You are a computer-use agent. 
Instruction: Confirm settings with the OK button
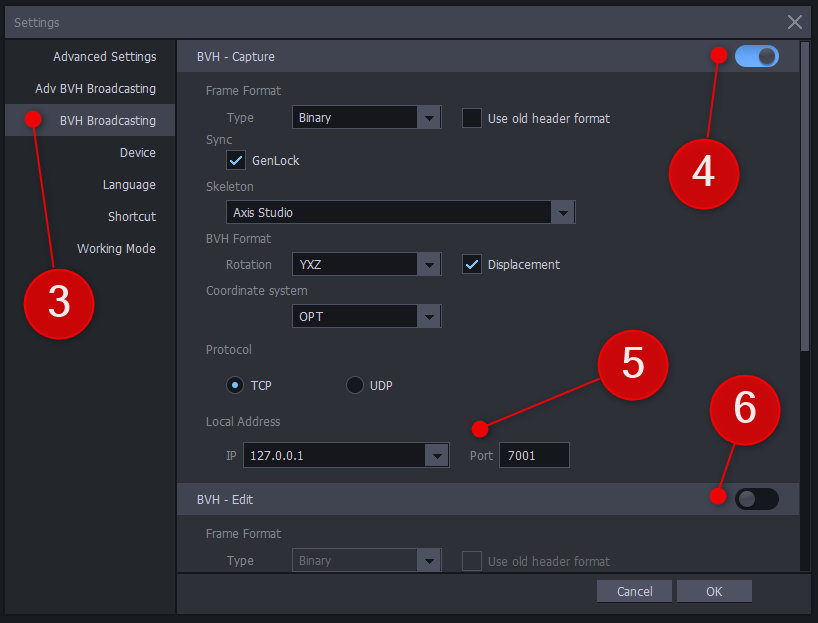714,591
